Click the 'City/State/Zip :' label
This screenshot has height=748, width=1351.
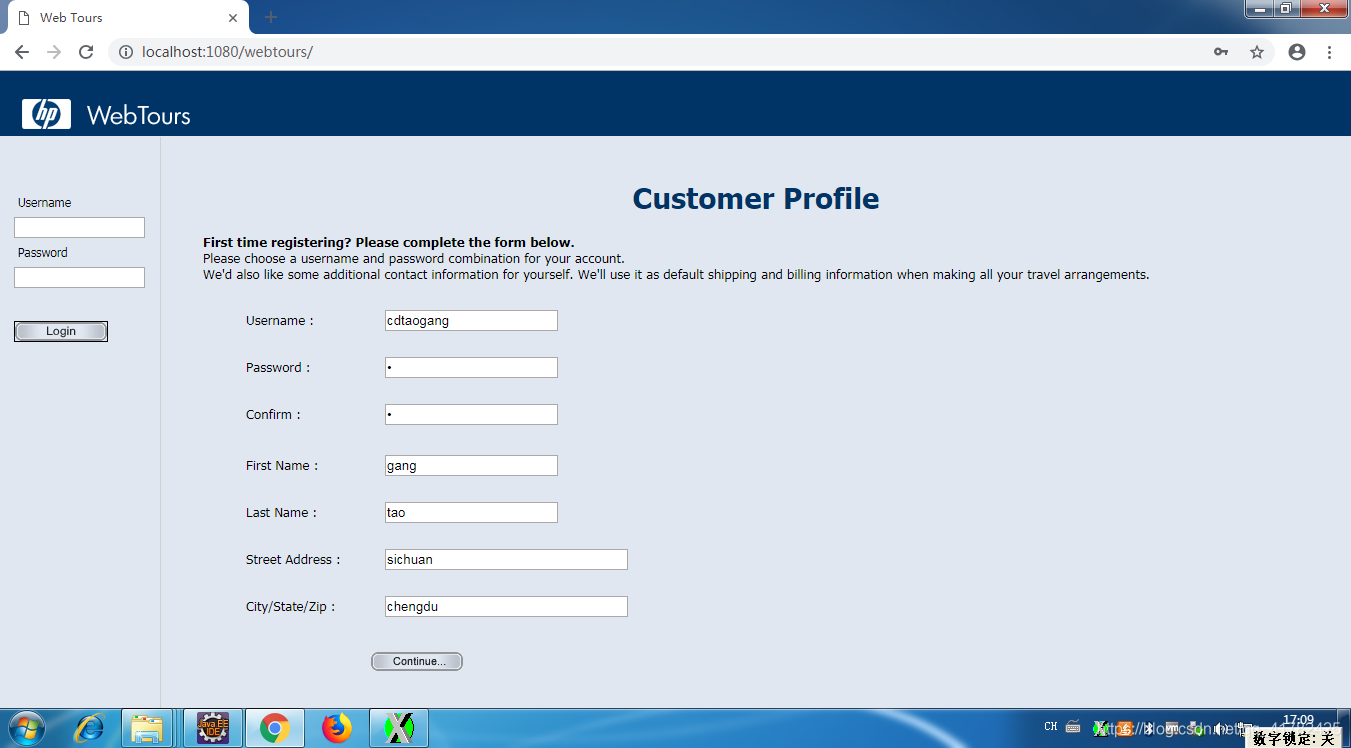[290, 607]
